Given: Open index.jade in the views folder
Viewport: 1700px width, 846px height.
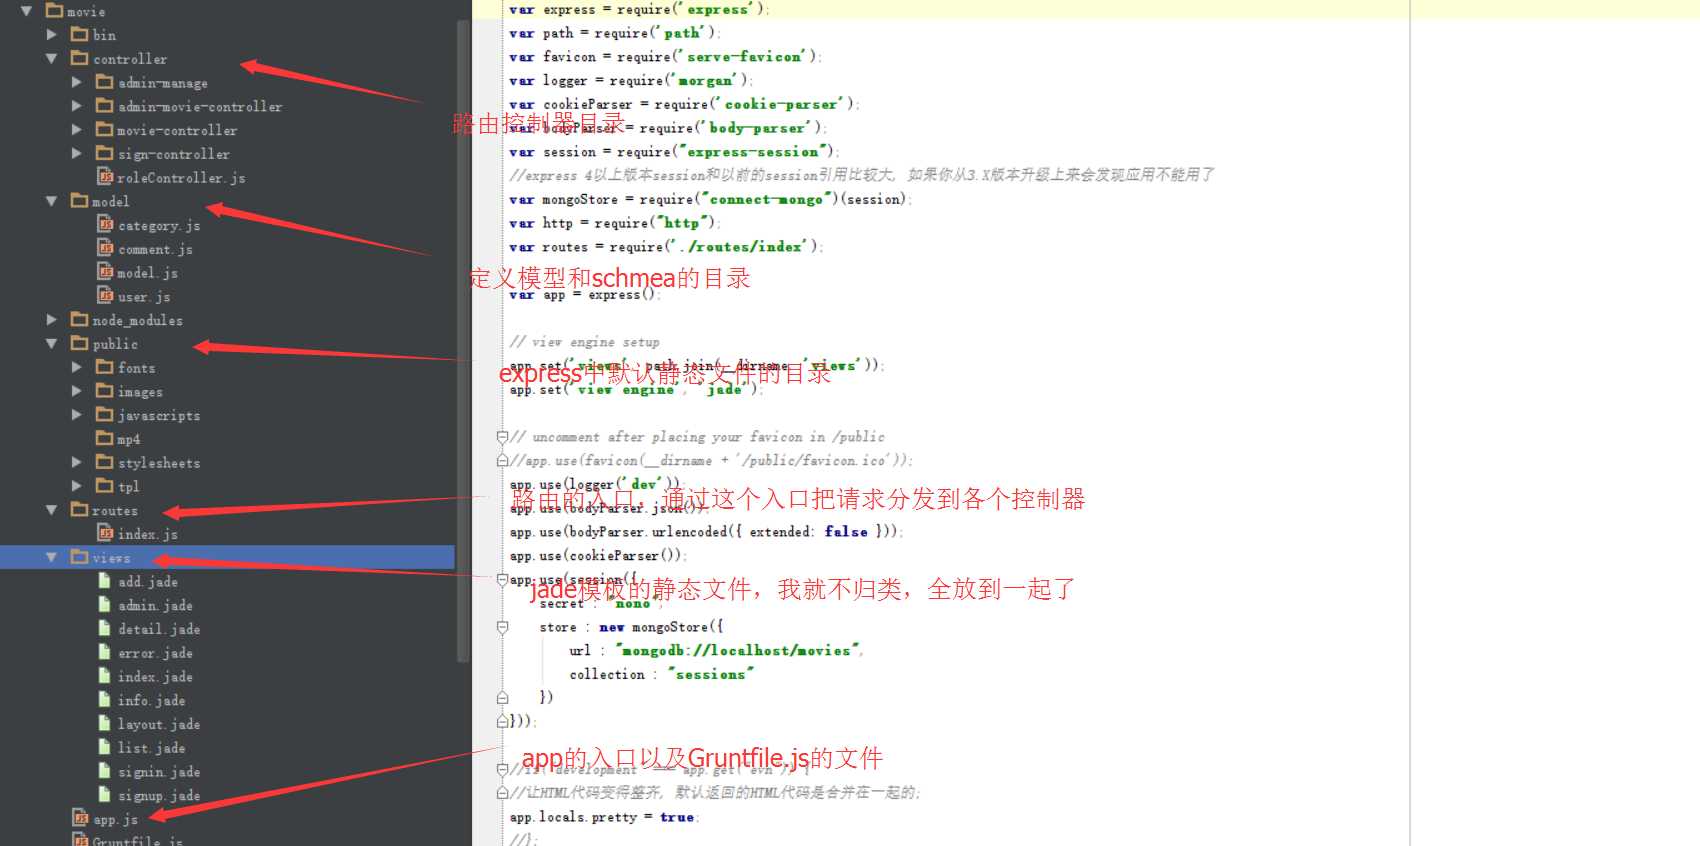Looking at the screenshot, I should tap(155, 677).
